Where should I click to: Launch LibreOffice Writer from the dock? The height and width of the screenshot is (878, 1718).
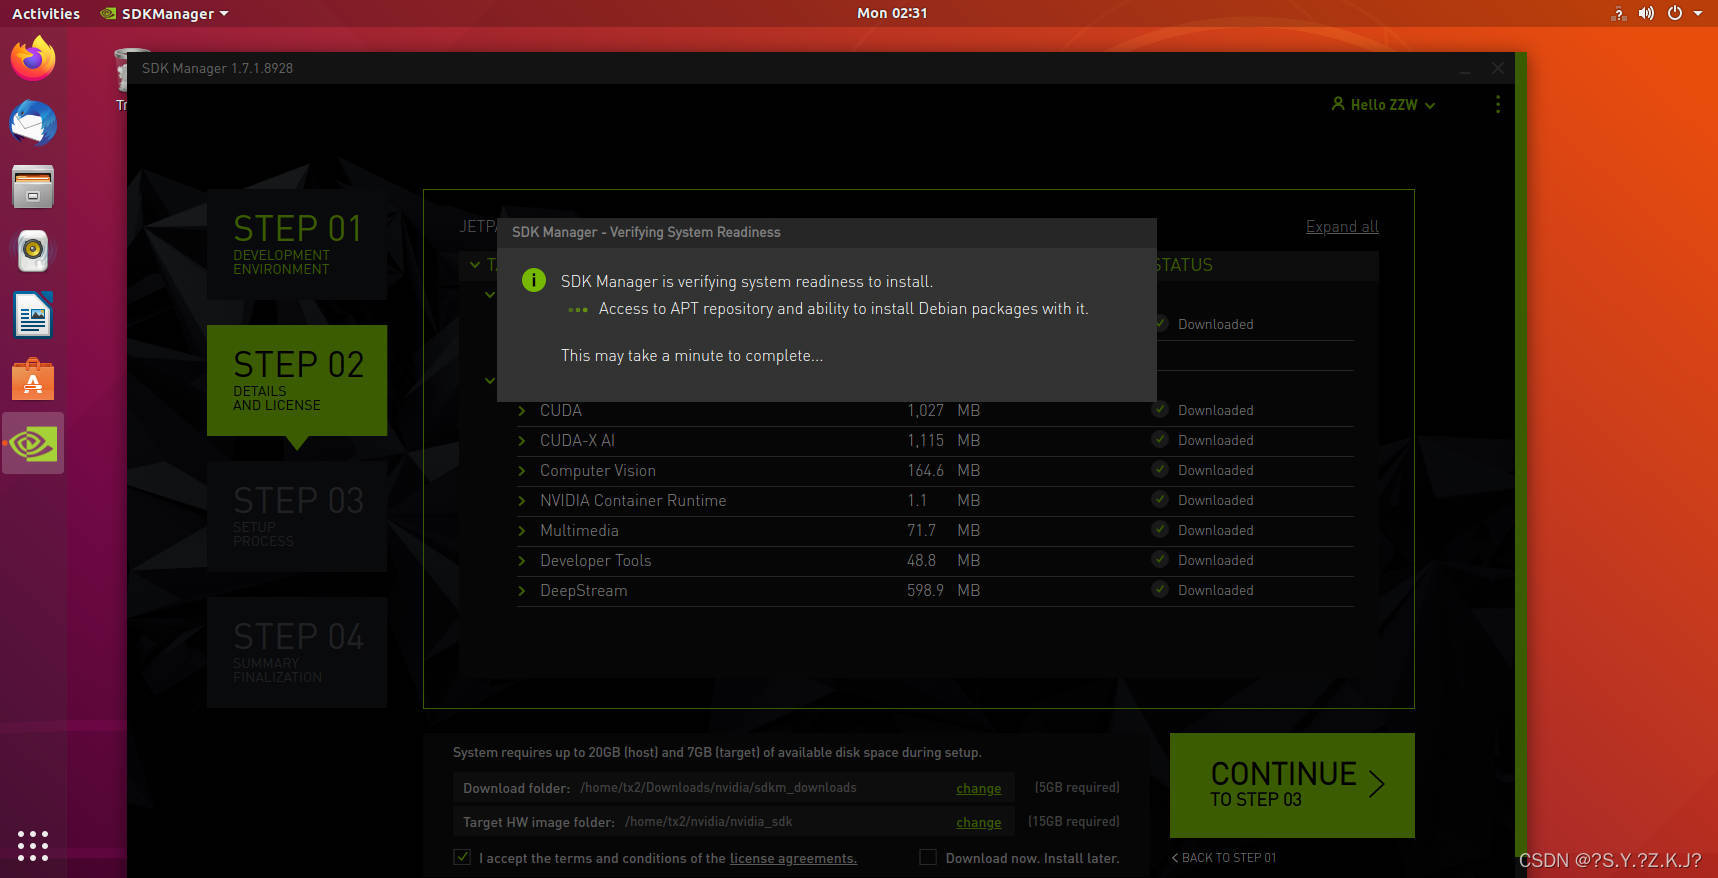[x=33, y=315]
